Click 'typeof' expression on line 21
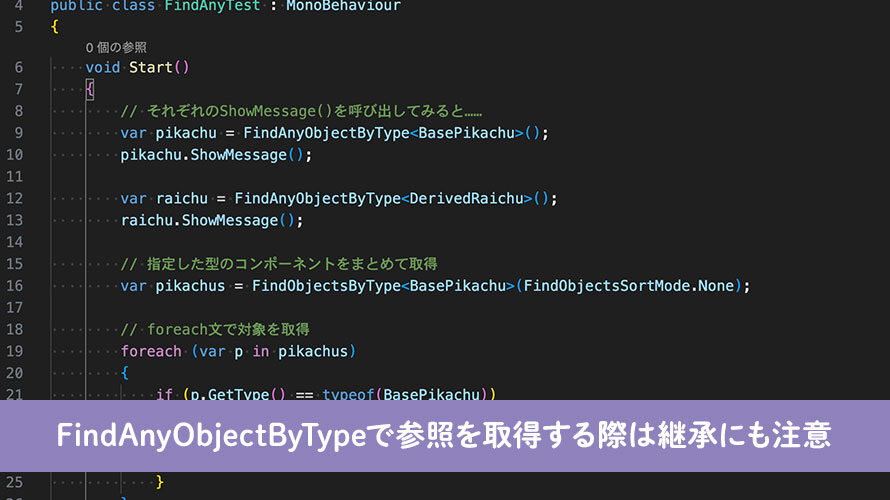 pos(348,394)
